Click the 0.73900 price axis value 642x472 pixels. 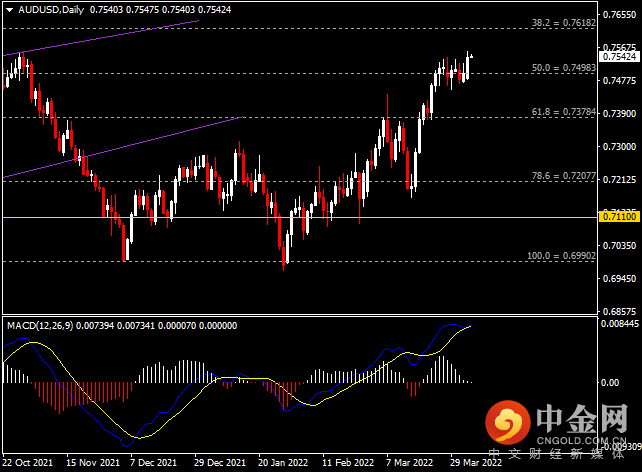click(x=619, y=113)
